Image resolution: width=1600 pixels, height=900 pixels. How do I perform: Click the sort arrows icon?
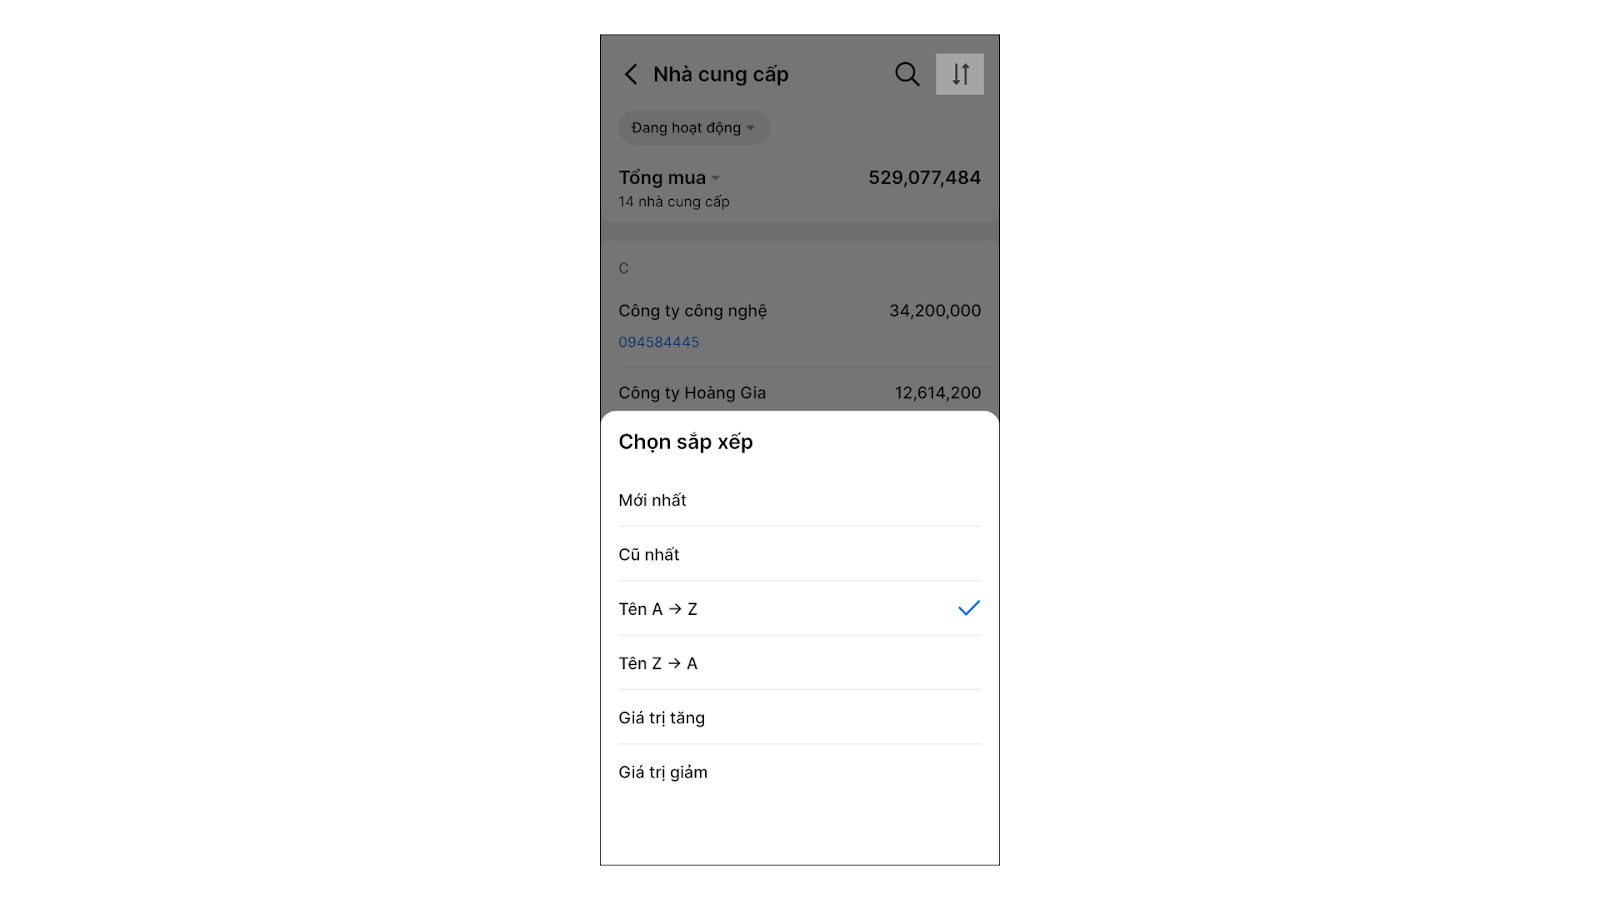coord(960,74)
